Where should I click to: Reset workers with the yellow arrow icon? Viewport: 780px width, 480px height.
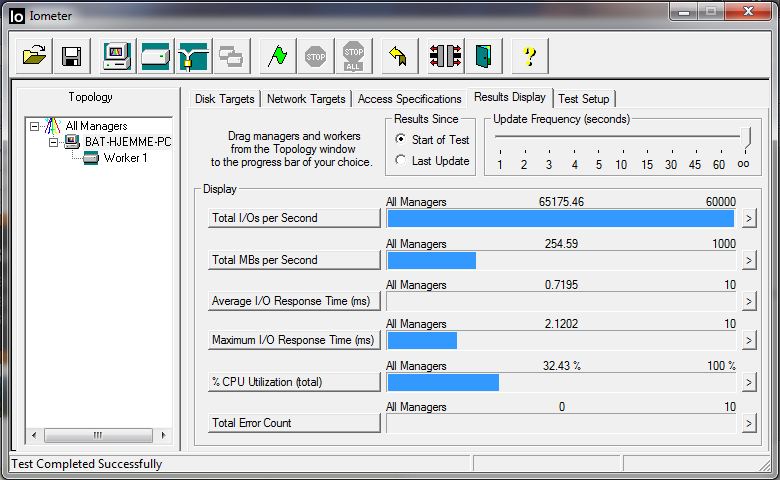coord(399,56)
